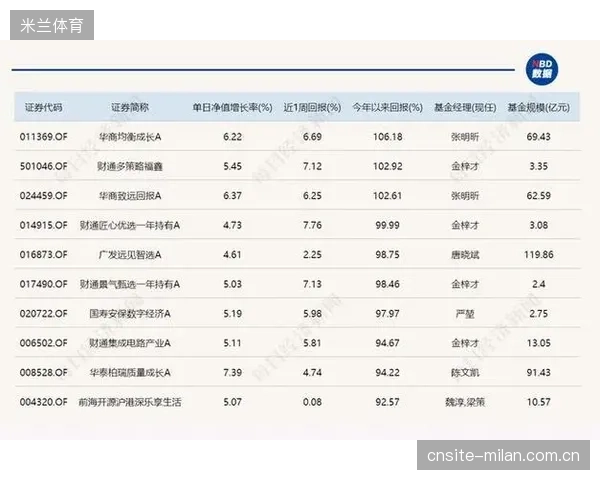Viewport: 600px width, 480px height.
Task: Click daily growth value 6.22
Action: pos(232,137)
